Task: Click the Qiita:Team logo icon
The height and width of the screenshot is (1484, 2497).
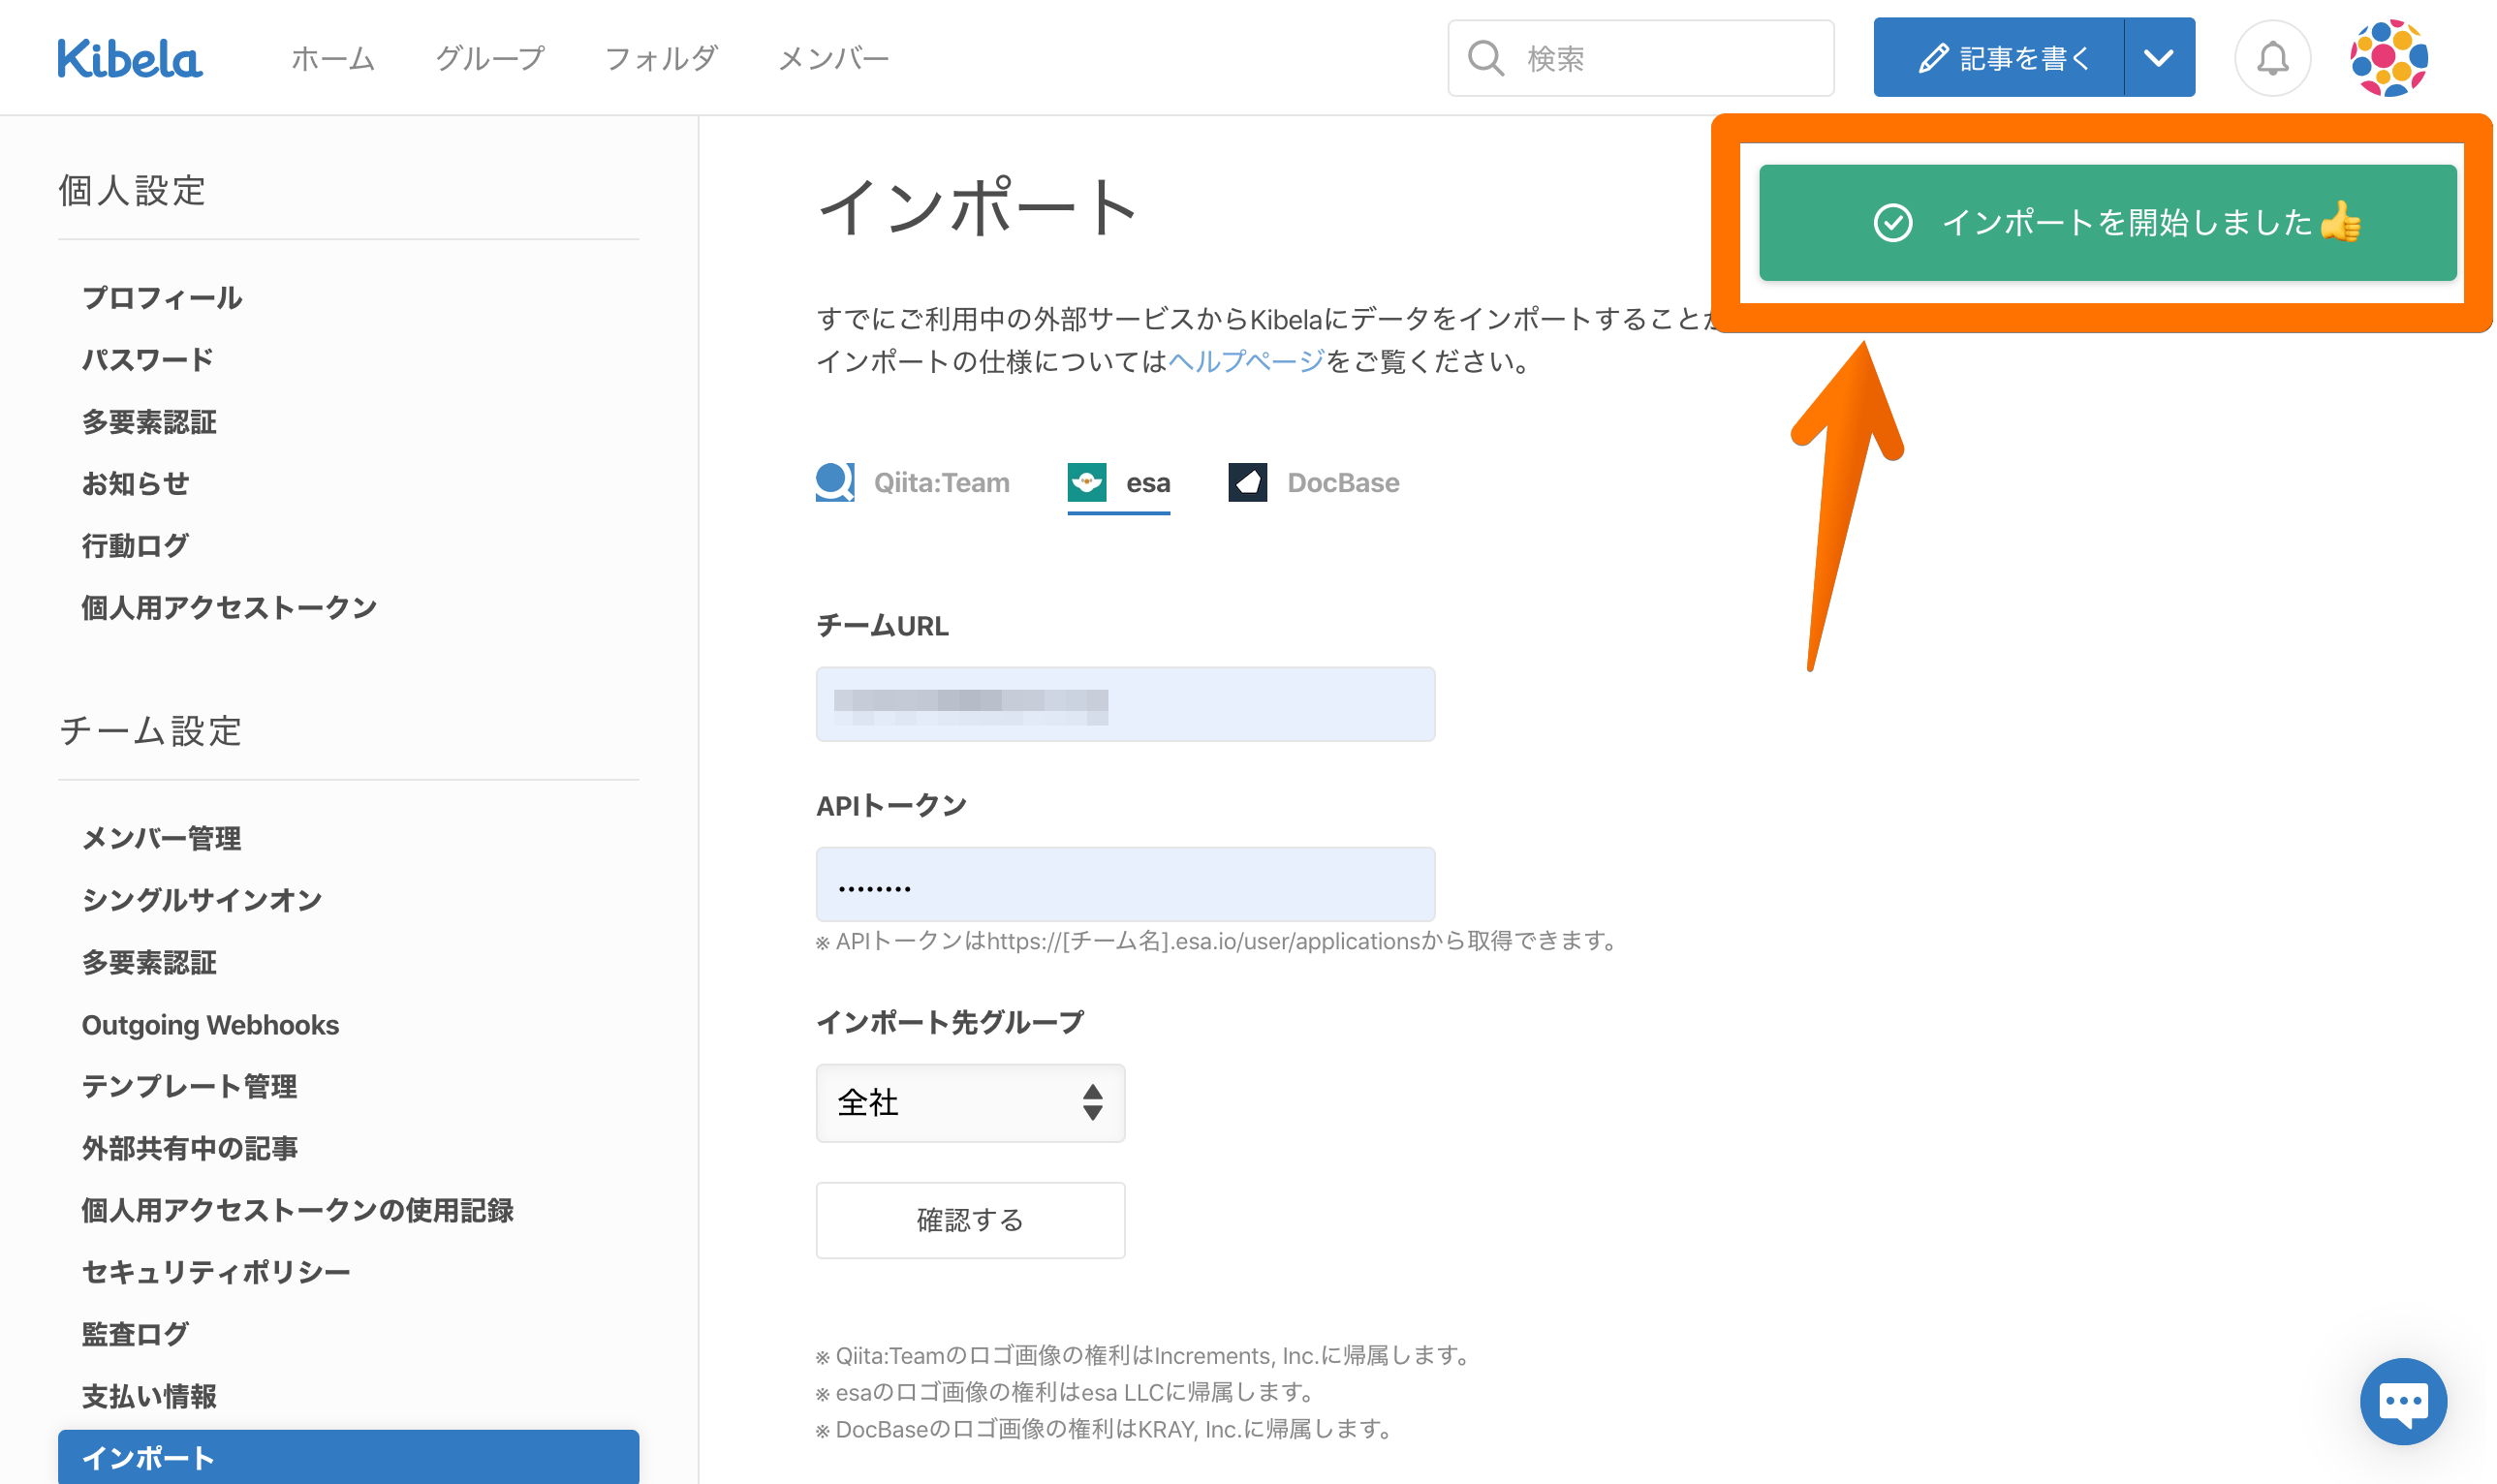Action: [835, 482]
